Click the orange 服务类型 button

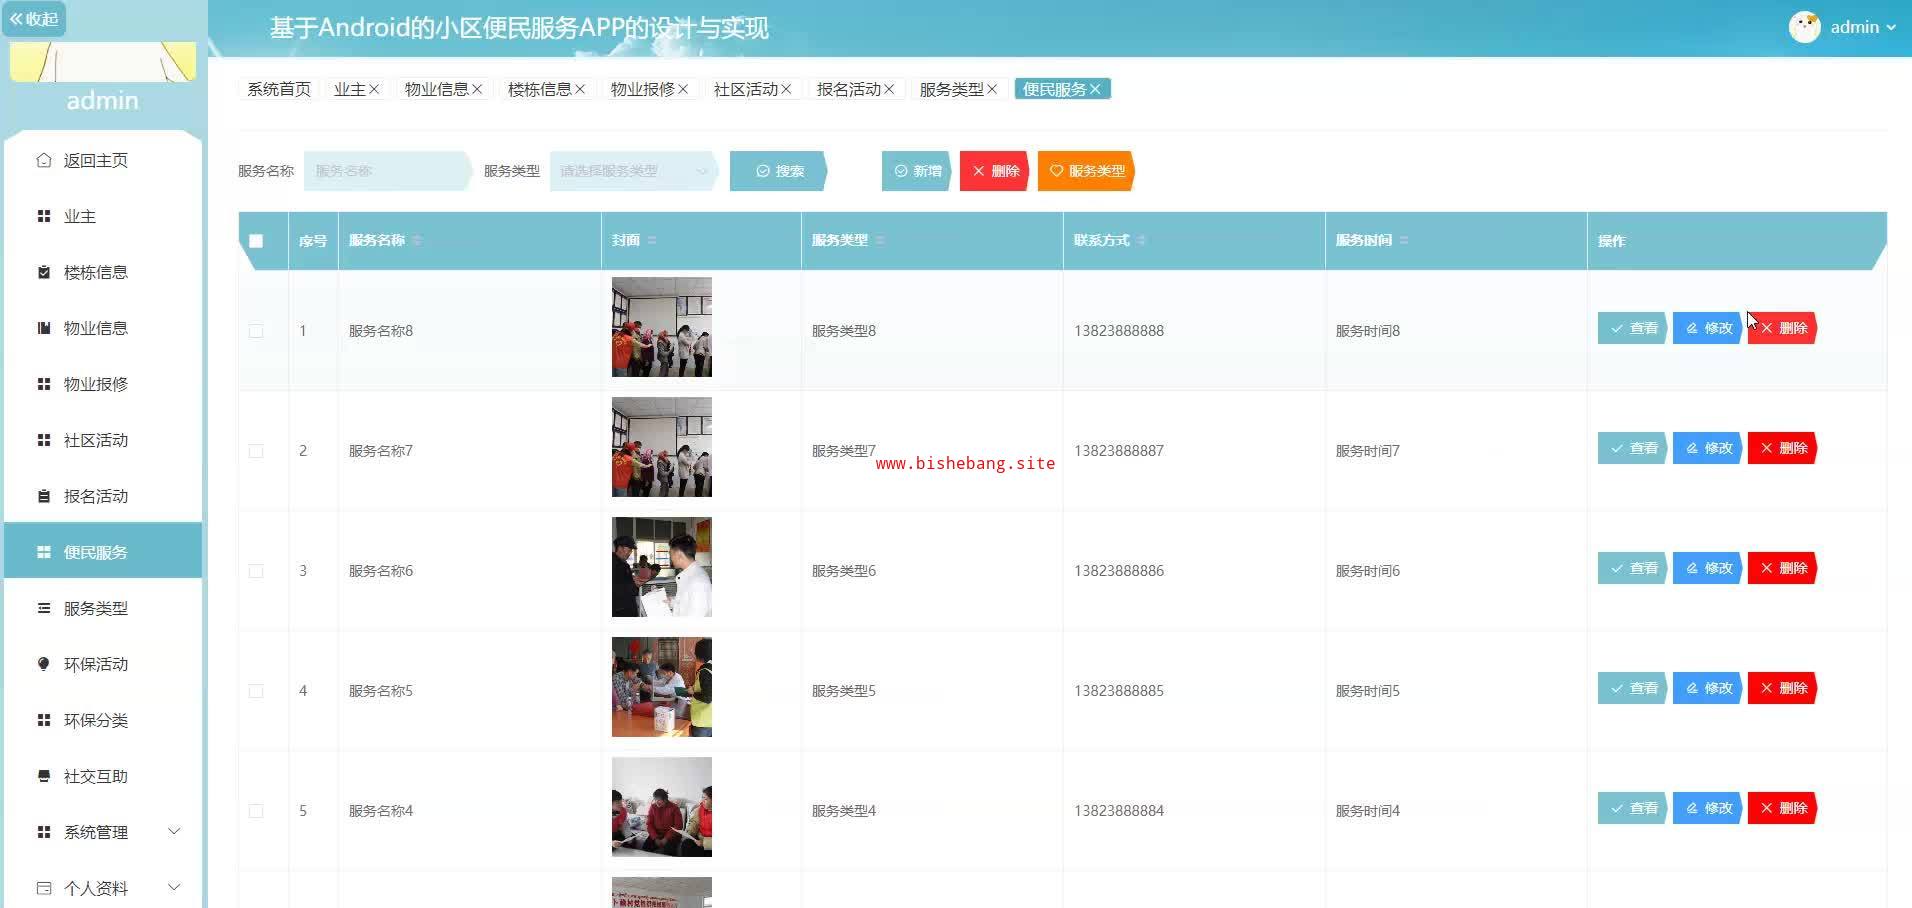click(1086, 171)
